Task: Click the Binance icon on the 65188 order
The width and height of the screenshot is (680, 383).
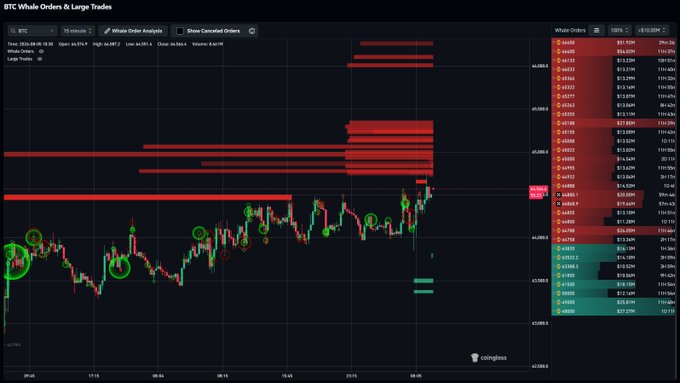Action: (x=559, y=123)
